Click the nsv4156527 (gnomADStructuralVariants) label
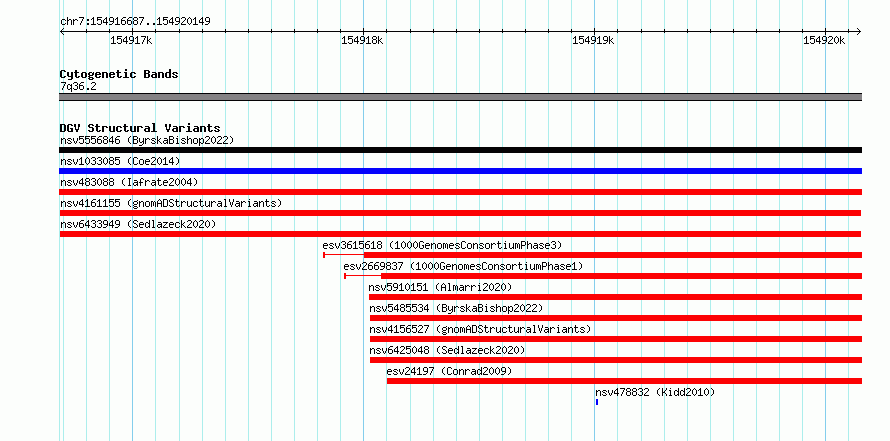 coord(480,329)
